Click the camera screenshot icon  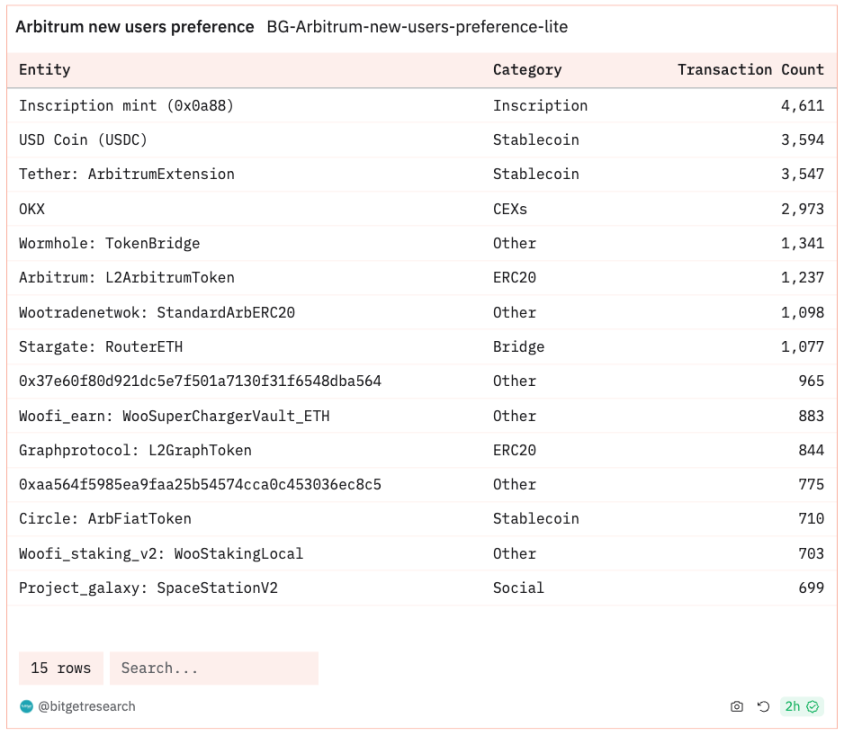tap(737, 707)
